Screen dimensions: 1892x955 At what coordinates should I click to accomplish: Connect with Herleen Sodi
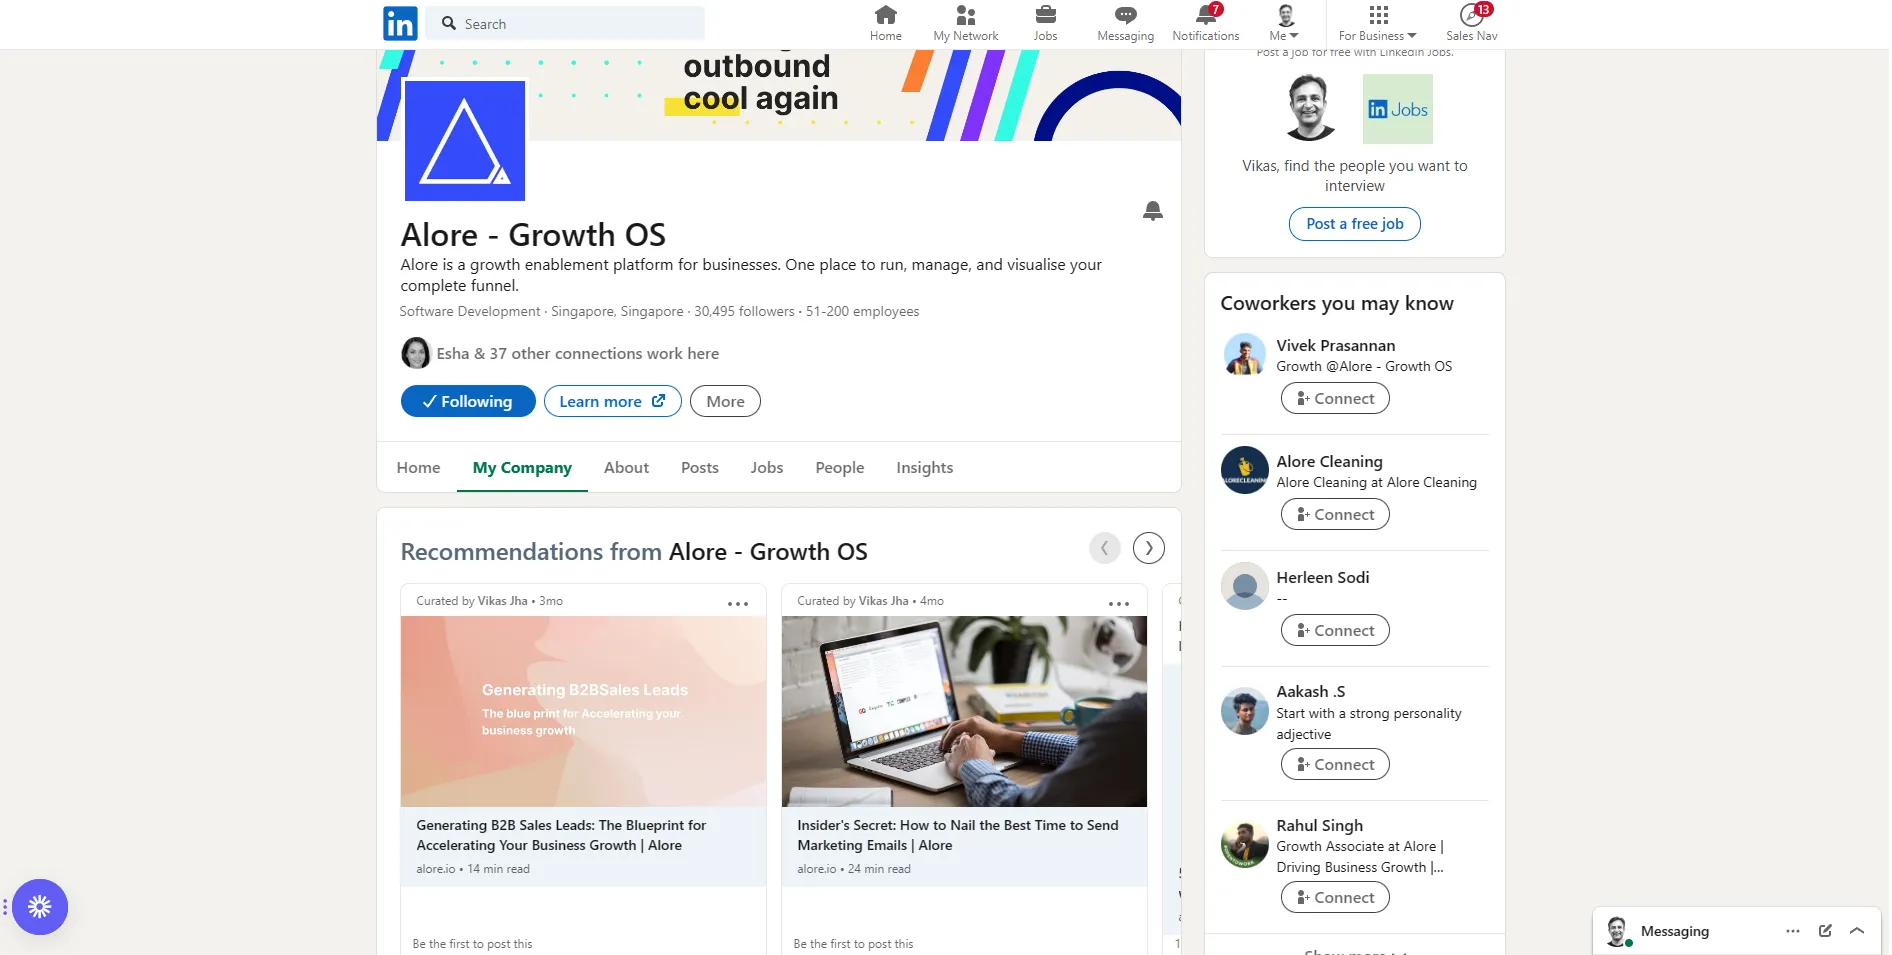pos(1335,630)
